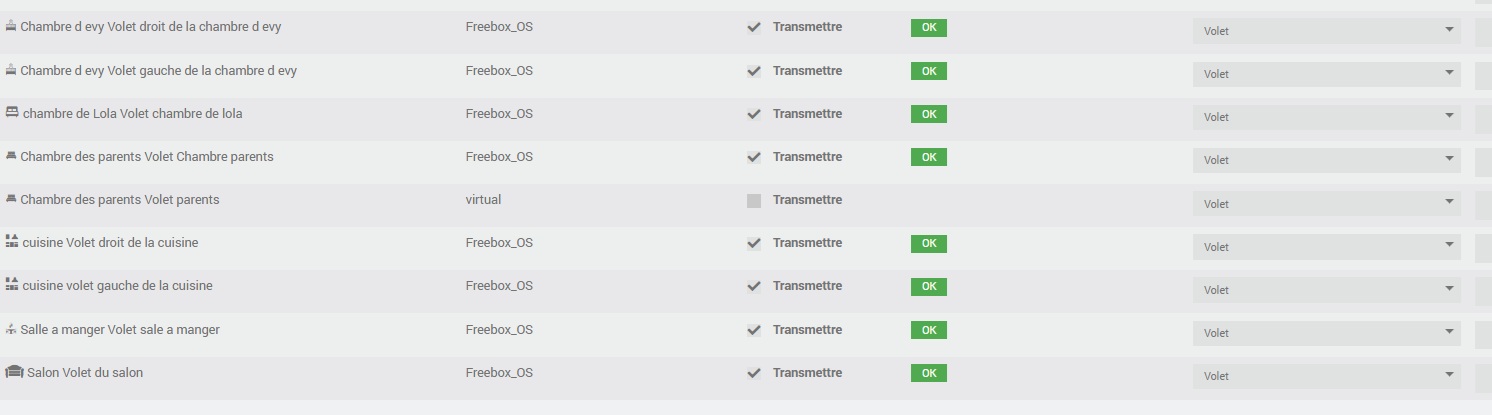Open the Volet dropdown for Volet Chambre parents
This screenshot has height=415, width=1492.
pyautogui.click(x=1326, y=160)
